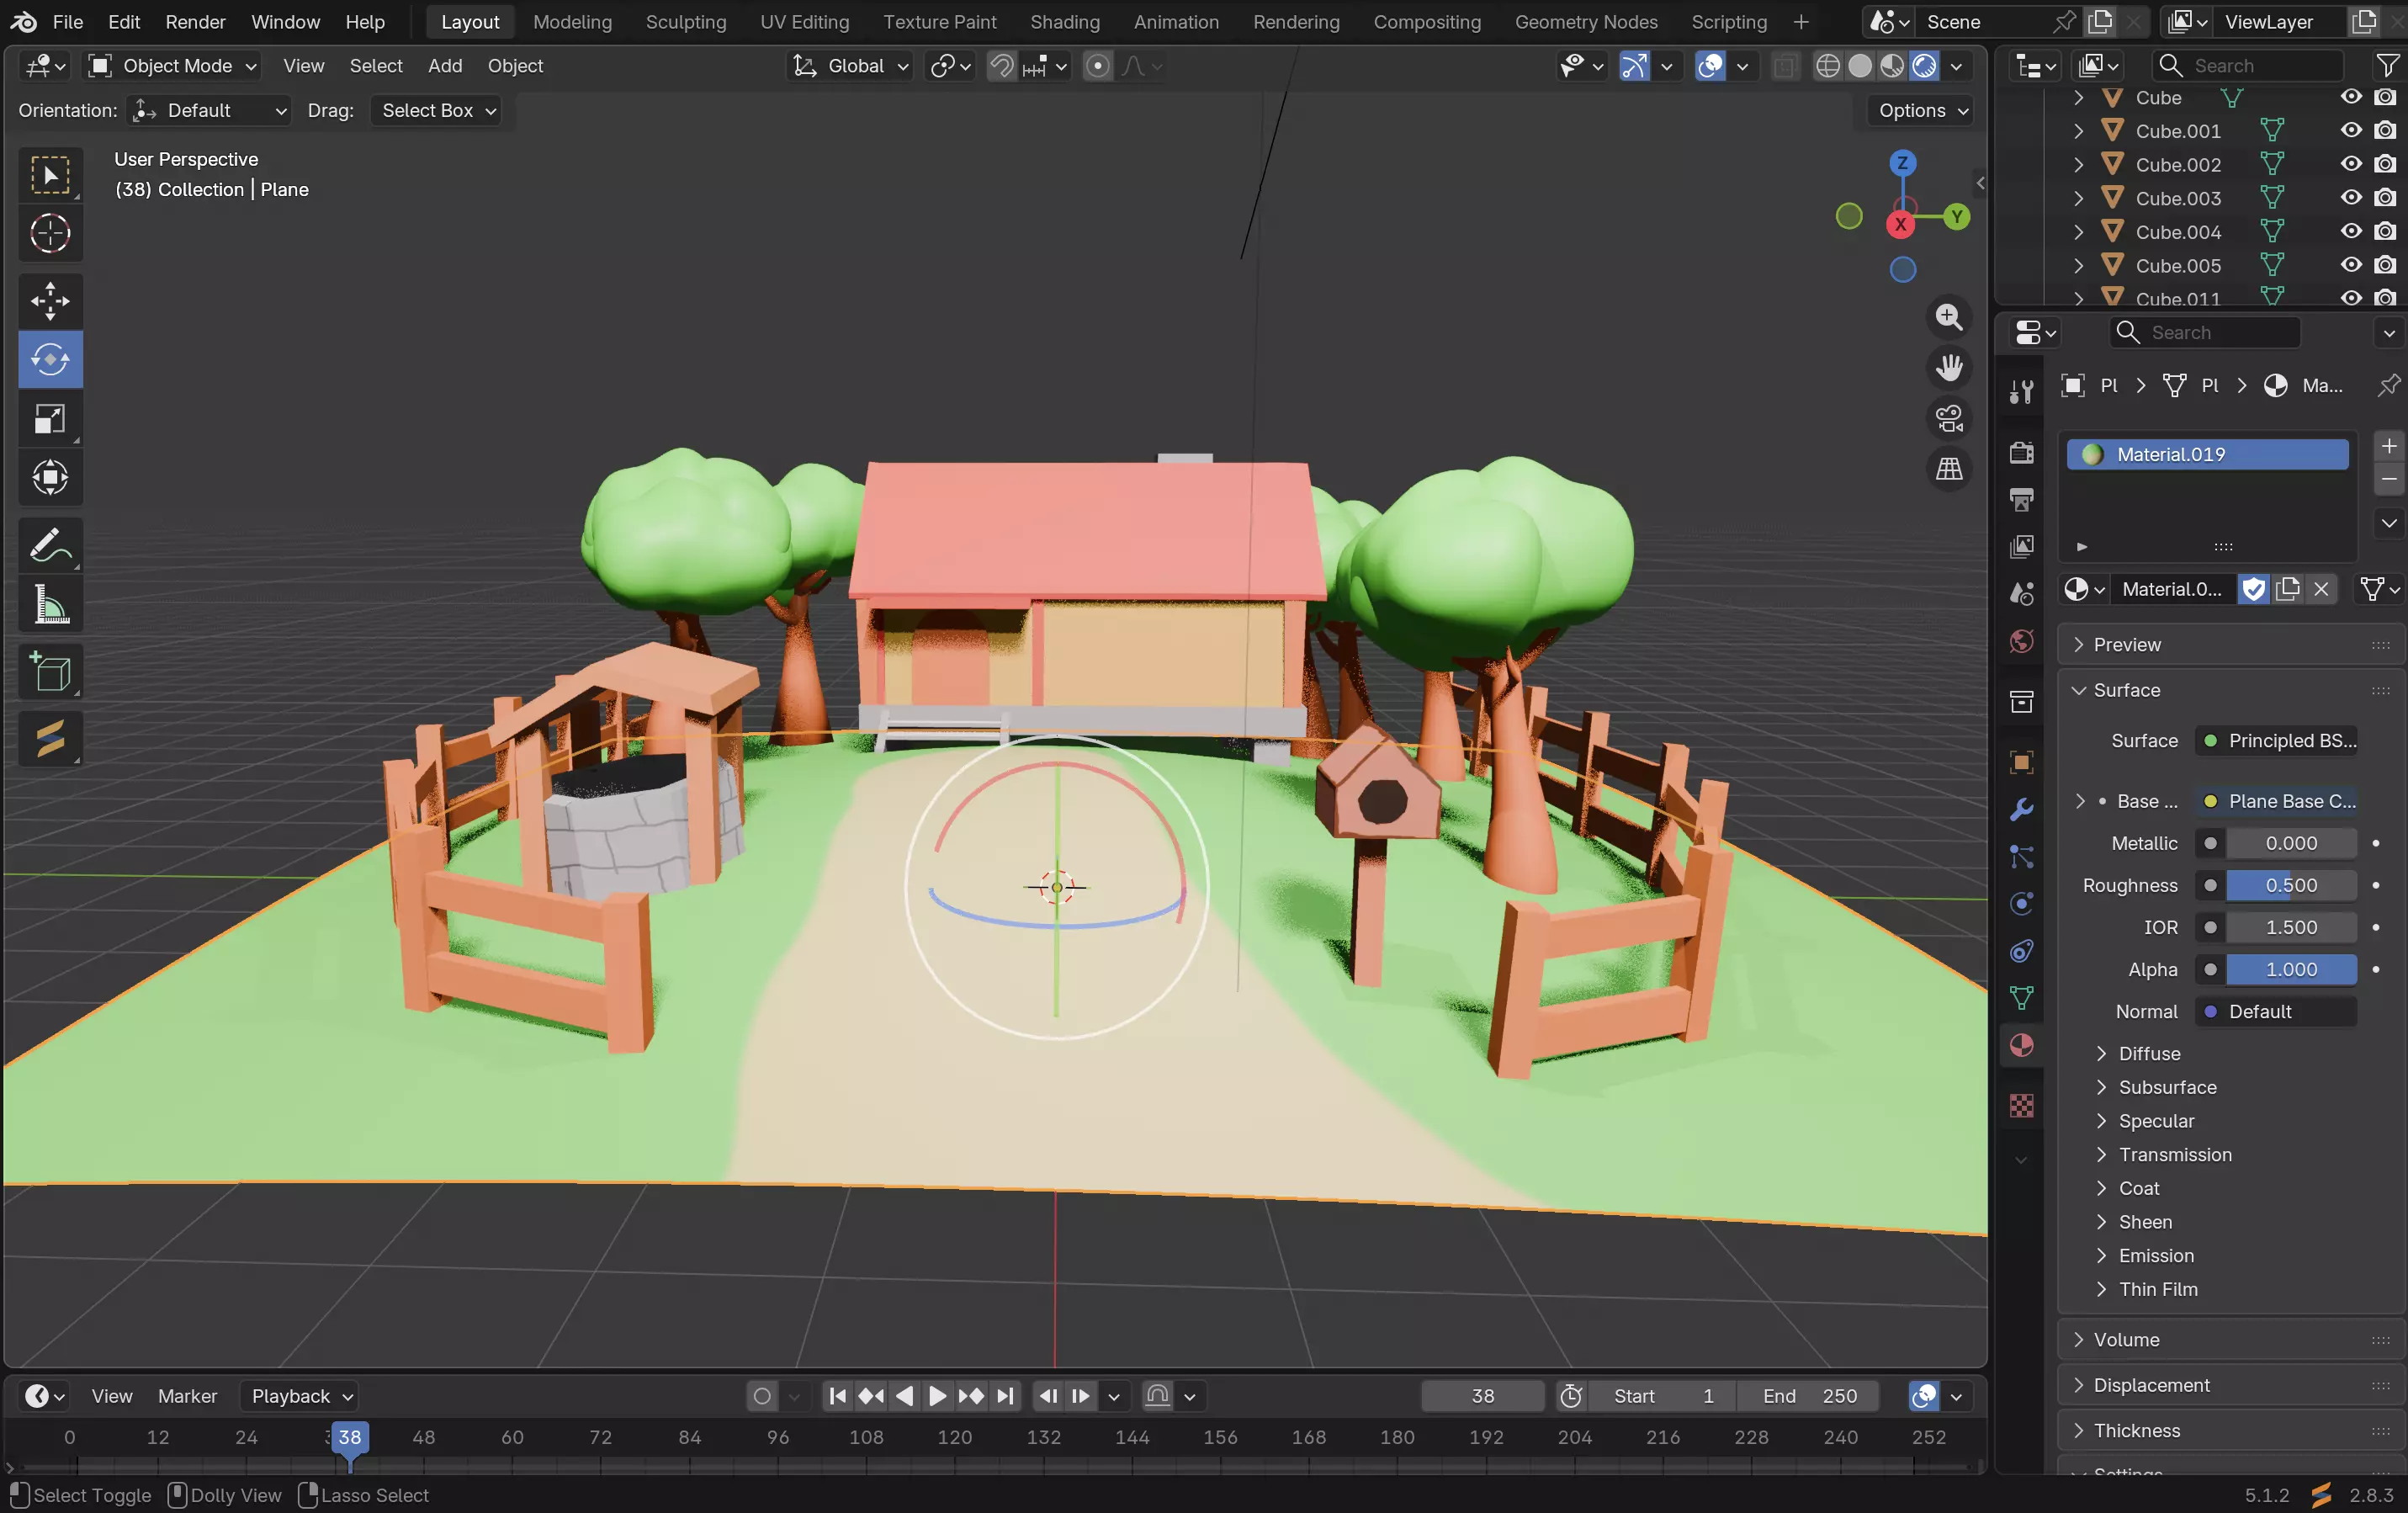Activate the 3D Cursor tool
2408x1513 pixels.
[50, 234]
